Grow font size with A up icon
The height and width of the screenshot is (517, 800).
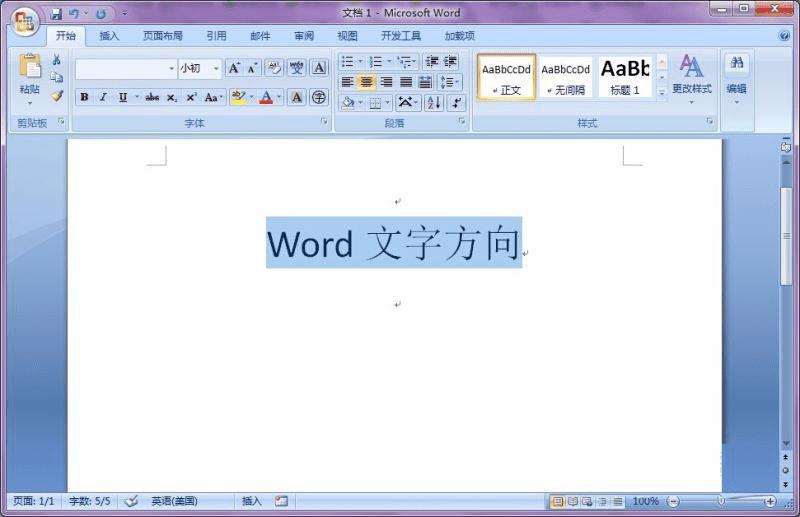234,68
